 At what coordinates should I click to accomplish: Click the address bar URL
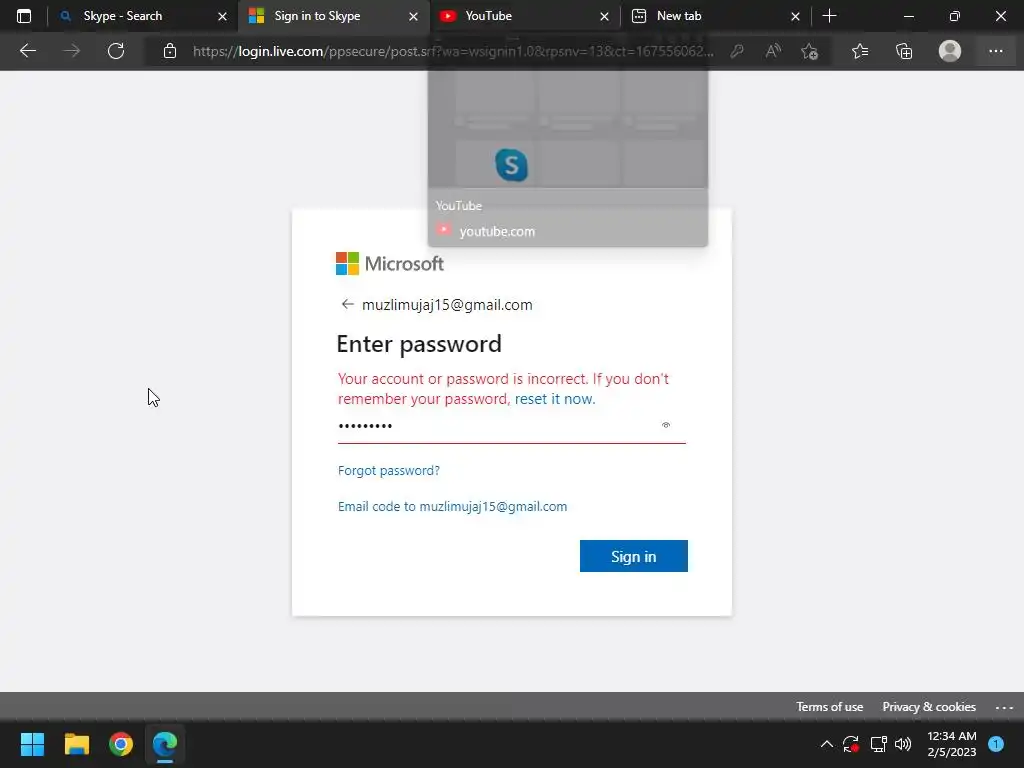point(453,51)
